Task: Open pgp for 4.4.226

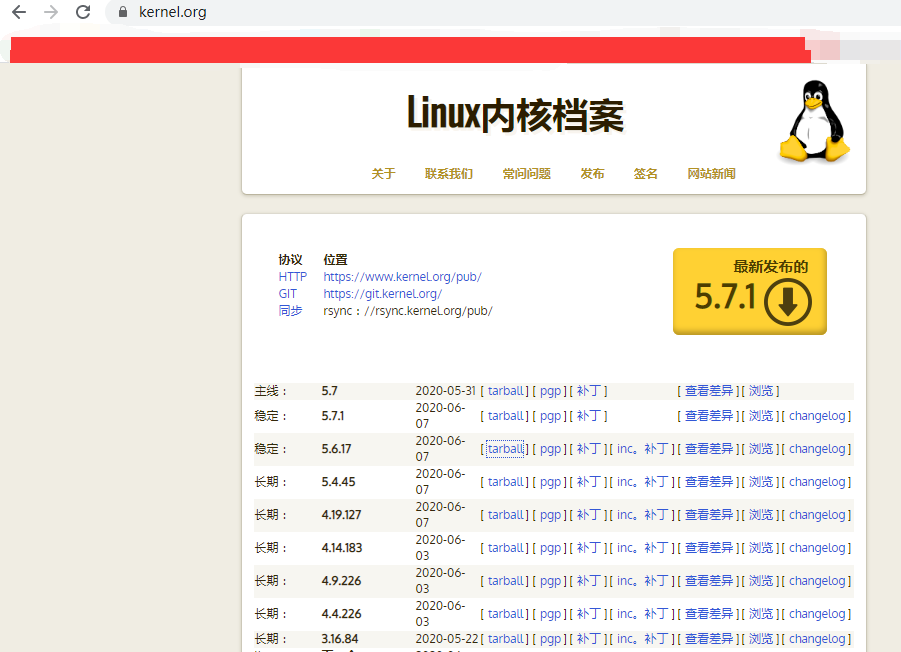Action: [x=550, y=615]
